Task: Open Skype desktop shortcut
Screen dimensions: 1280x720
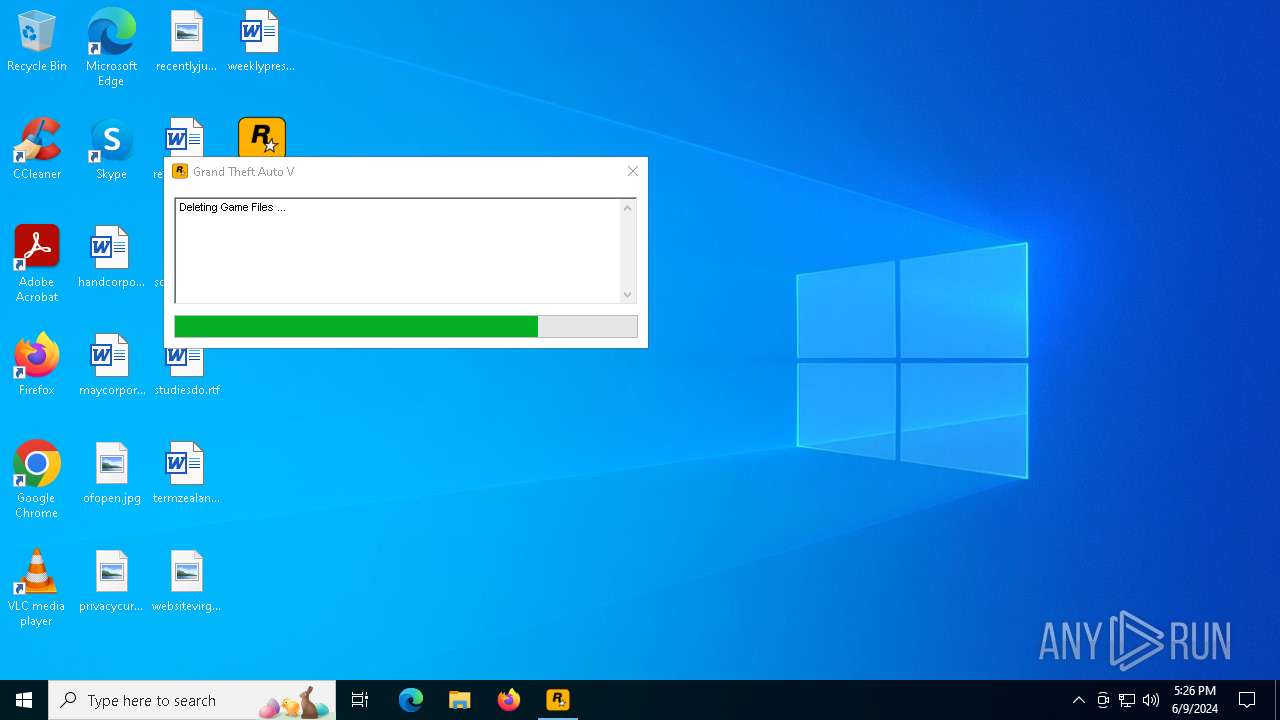Action: pyautogui.click(x=111, y=150)
